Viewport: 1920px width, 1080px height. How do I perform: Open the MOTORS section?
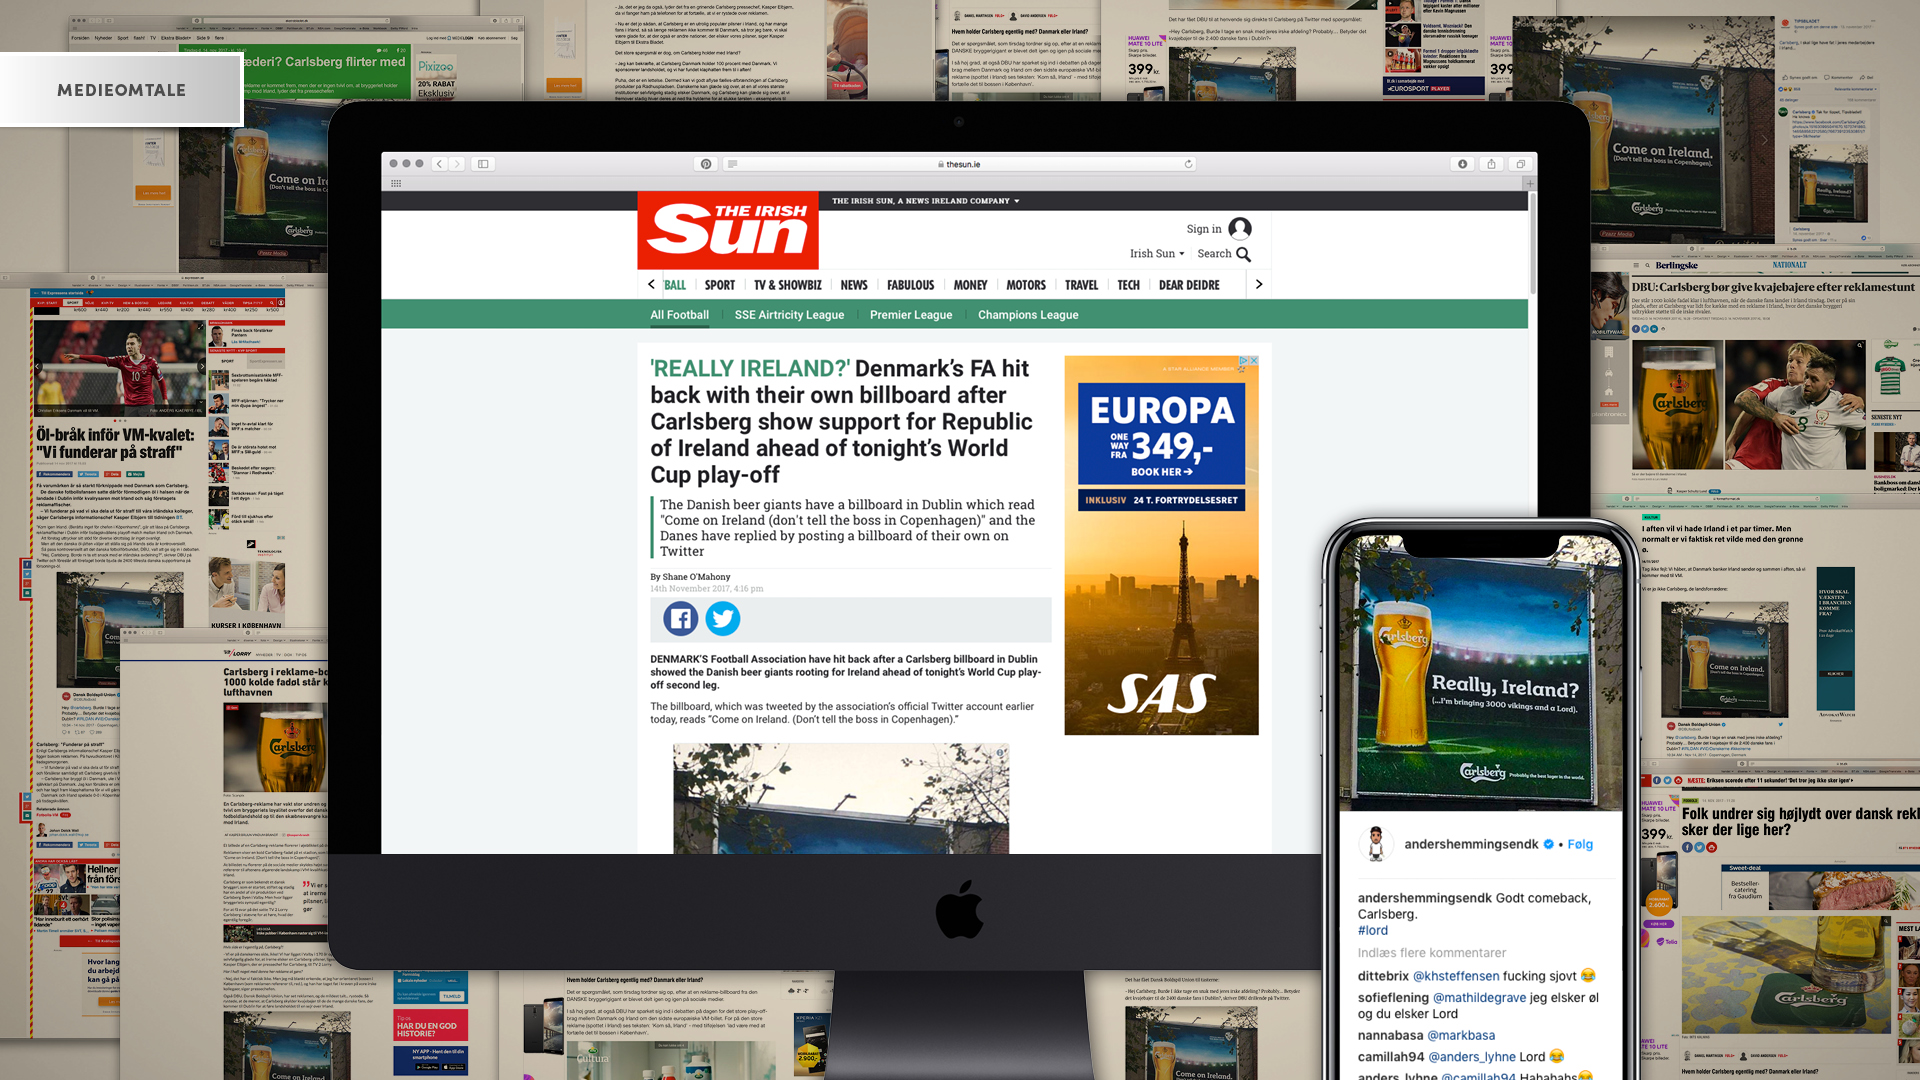coord(1026,285)
